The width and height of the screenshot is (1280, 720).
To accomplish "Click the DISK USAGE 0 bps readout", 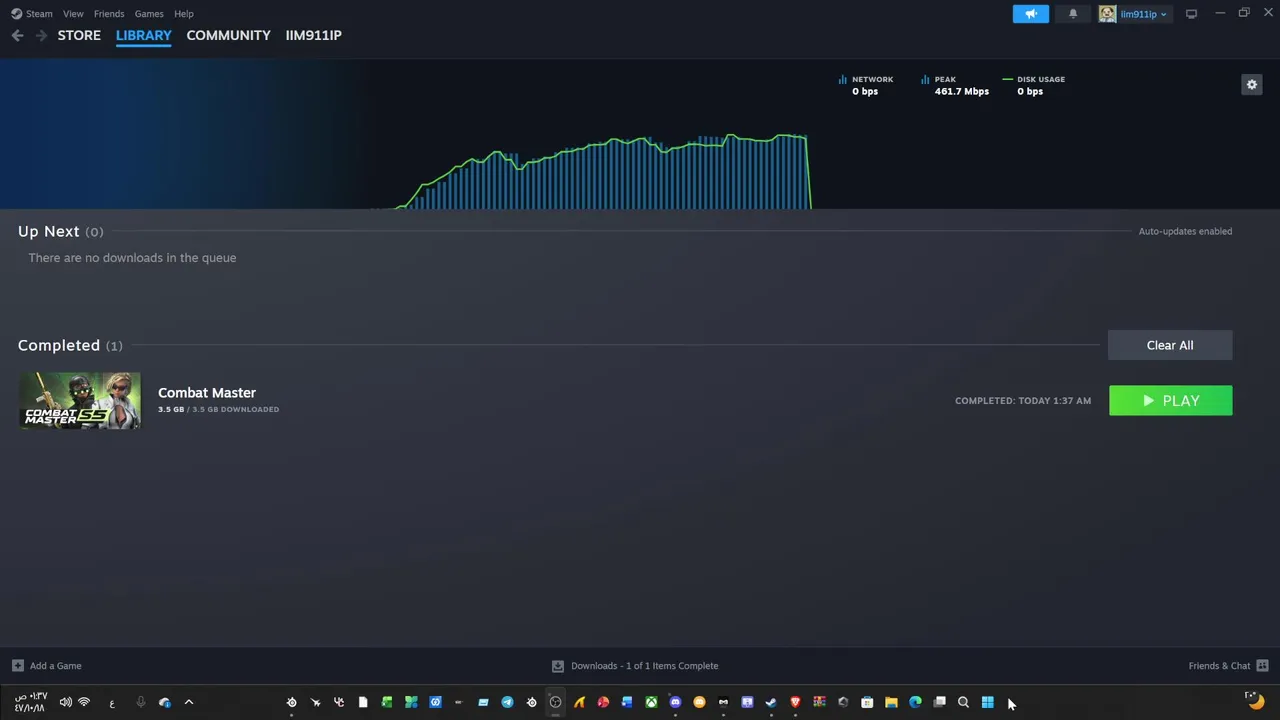I will (x=1034, y=85).
